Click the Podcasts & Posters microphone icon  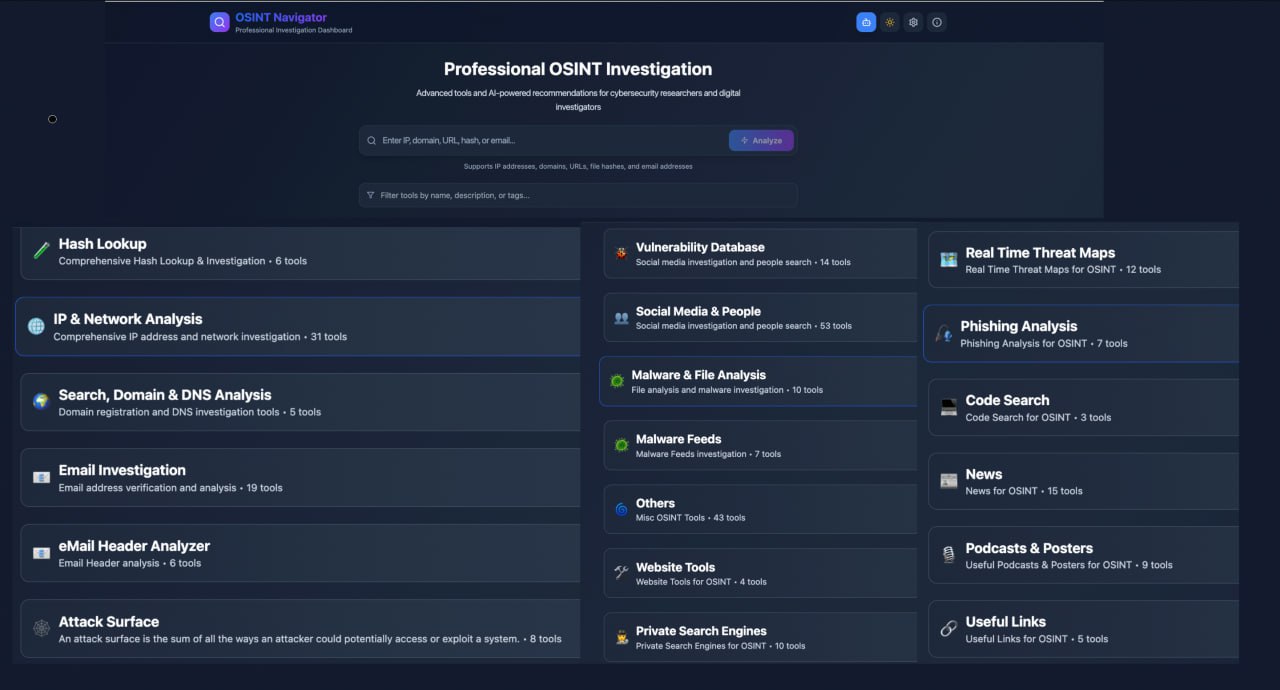(x=948, y=555)
